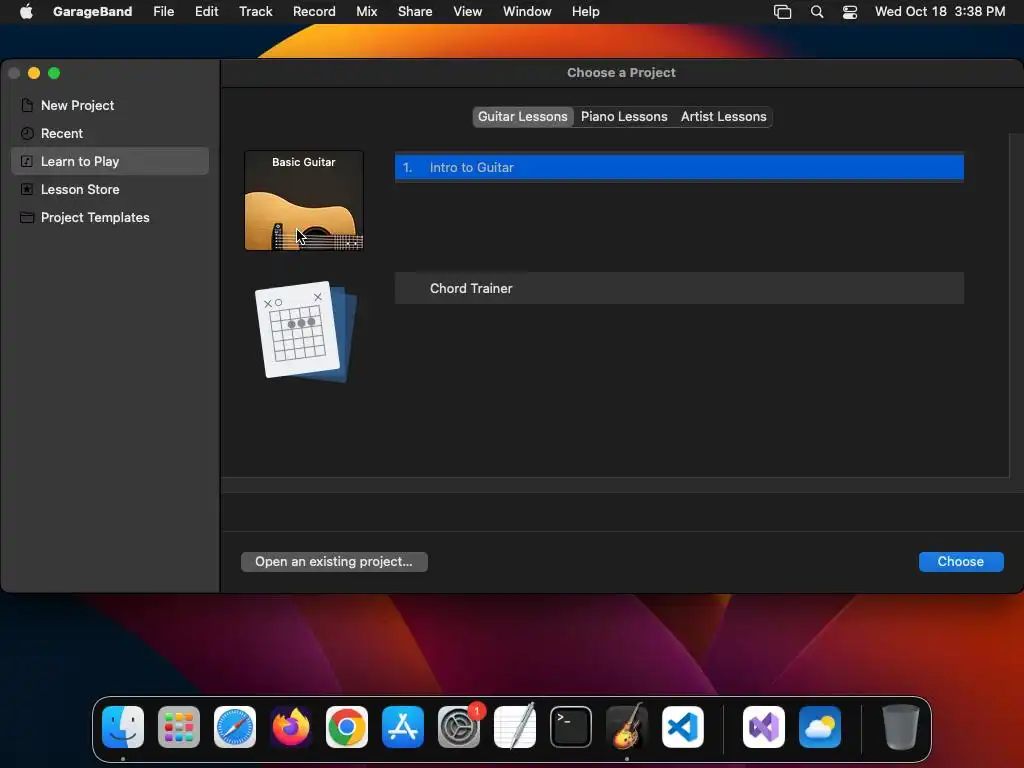Launch Firefox from the Dock
The height and width of the screenshot is (768, 1024).
[x=291, y=727]
